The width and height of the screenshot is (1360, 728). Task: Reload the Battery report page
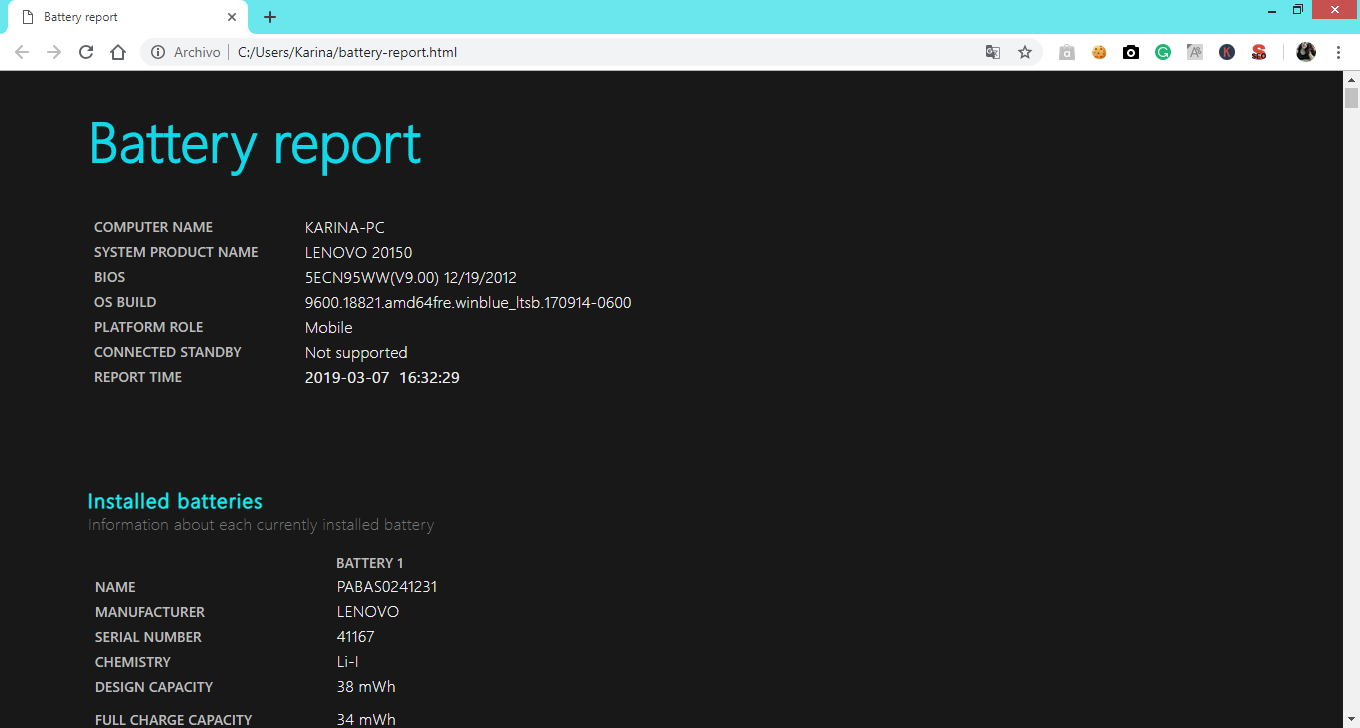[x=86, y=52]
